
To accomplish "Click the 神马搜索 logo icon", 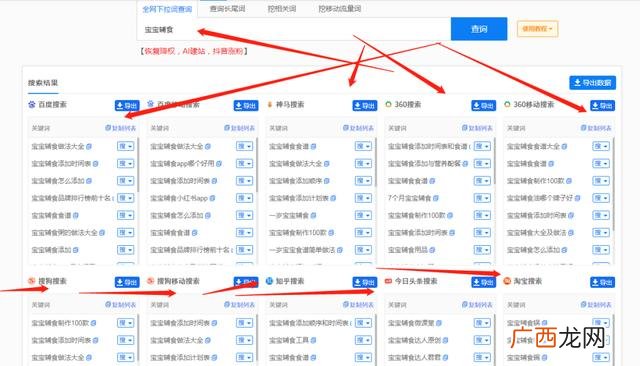I will [x=269, y=105].
